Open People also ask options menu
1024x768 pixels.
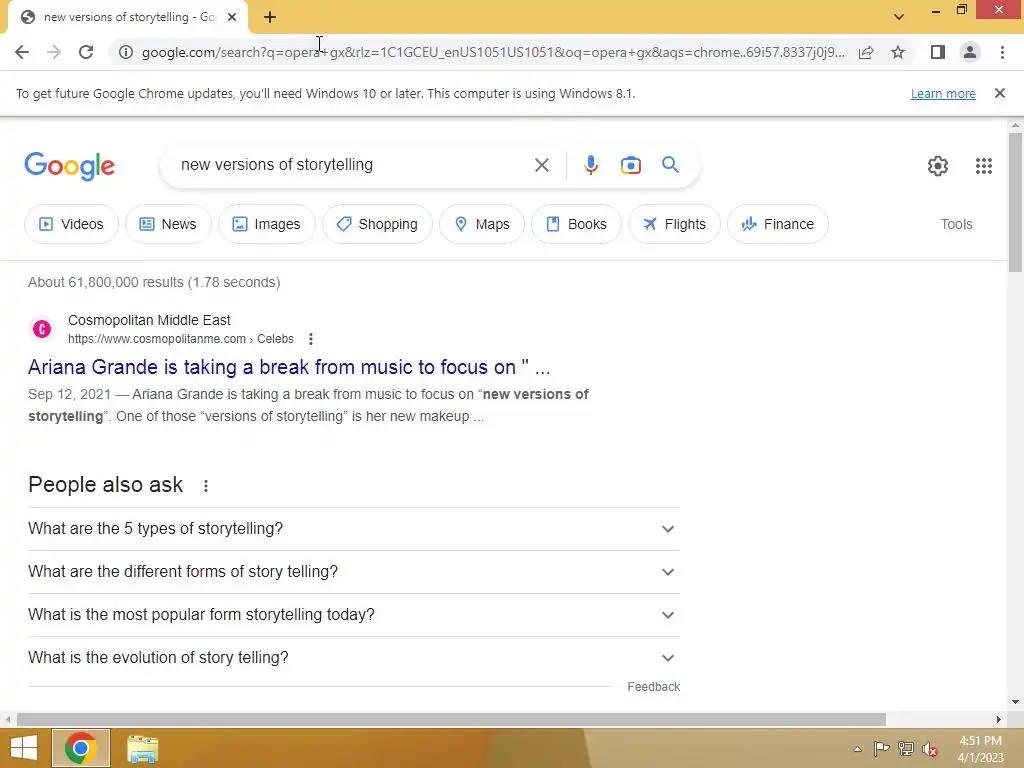point(206,486)
